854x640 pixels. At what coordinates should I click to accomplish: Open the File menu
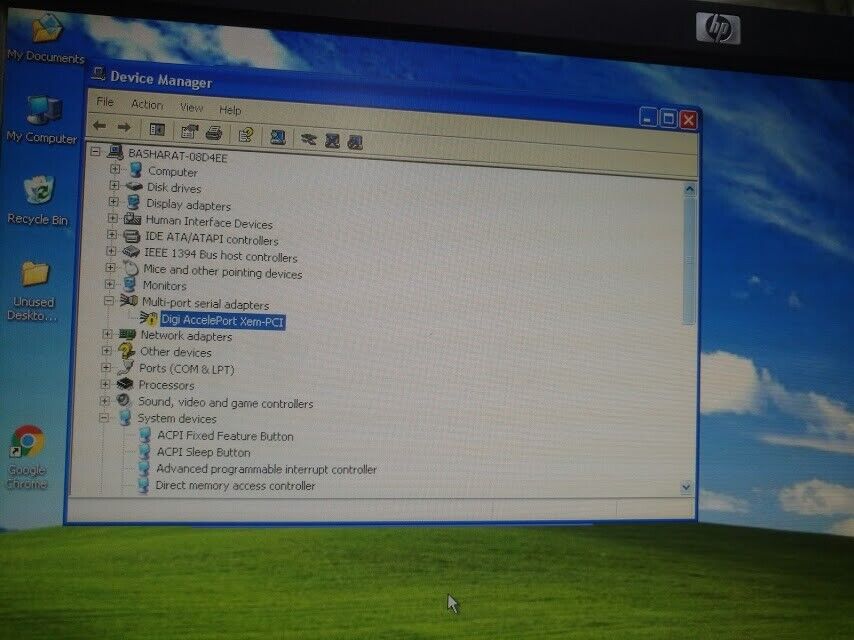click(105, 102)
